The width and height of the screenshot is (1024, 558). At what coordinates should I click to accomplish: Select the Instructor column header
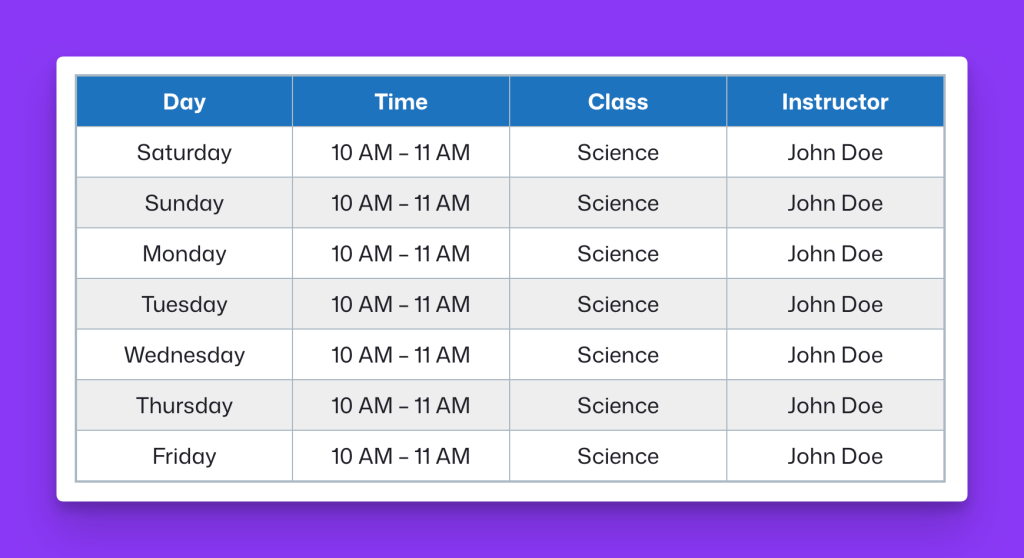pyautogui.click(x=835, y=101)
